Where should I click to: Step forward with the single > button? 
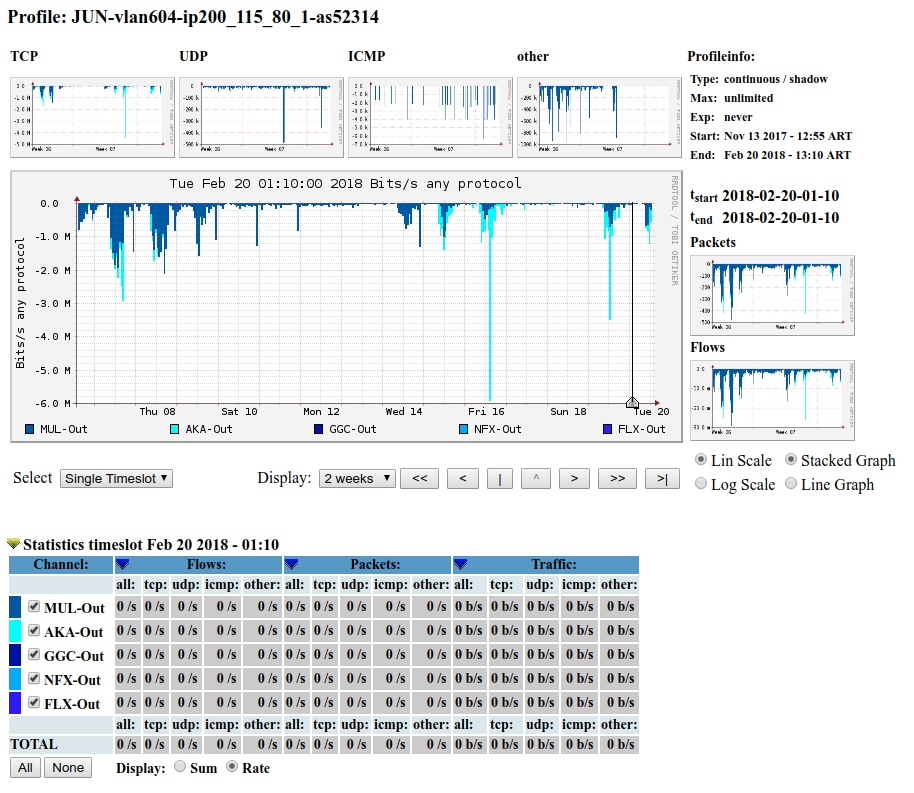coord(573,479)
